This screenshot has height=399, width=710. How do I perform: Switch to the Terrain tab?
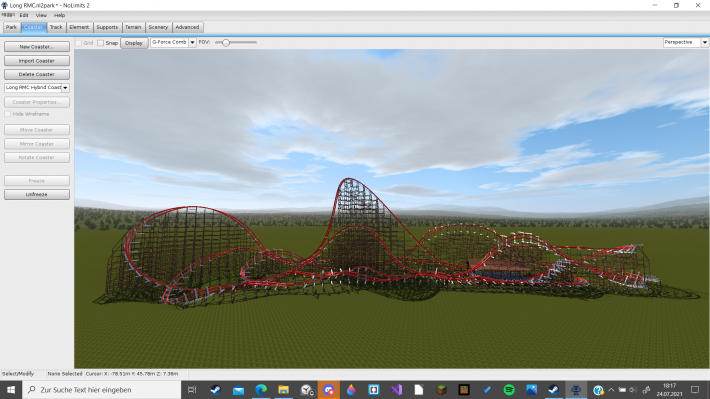[x=133, y=27]
